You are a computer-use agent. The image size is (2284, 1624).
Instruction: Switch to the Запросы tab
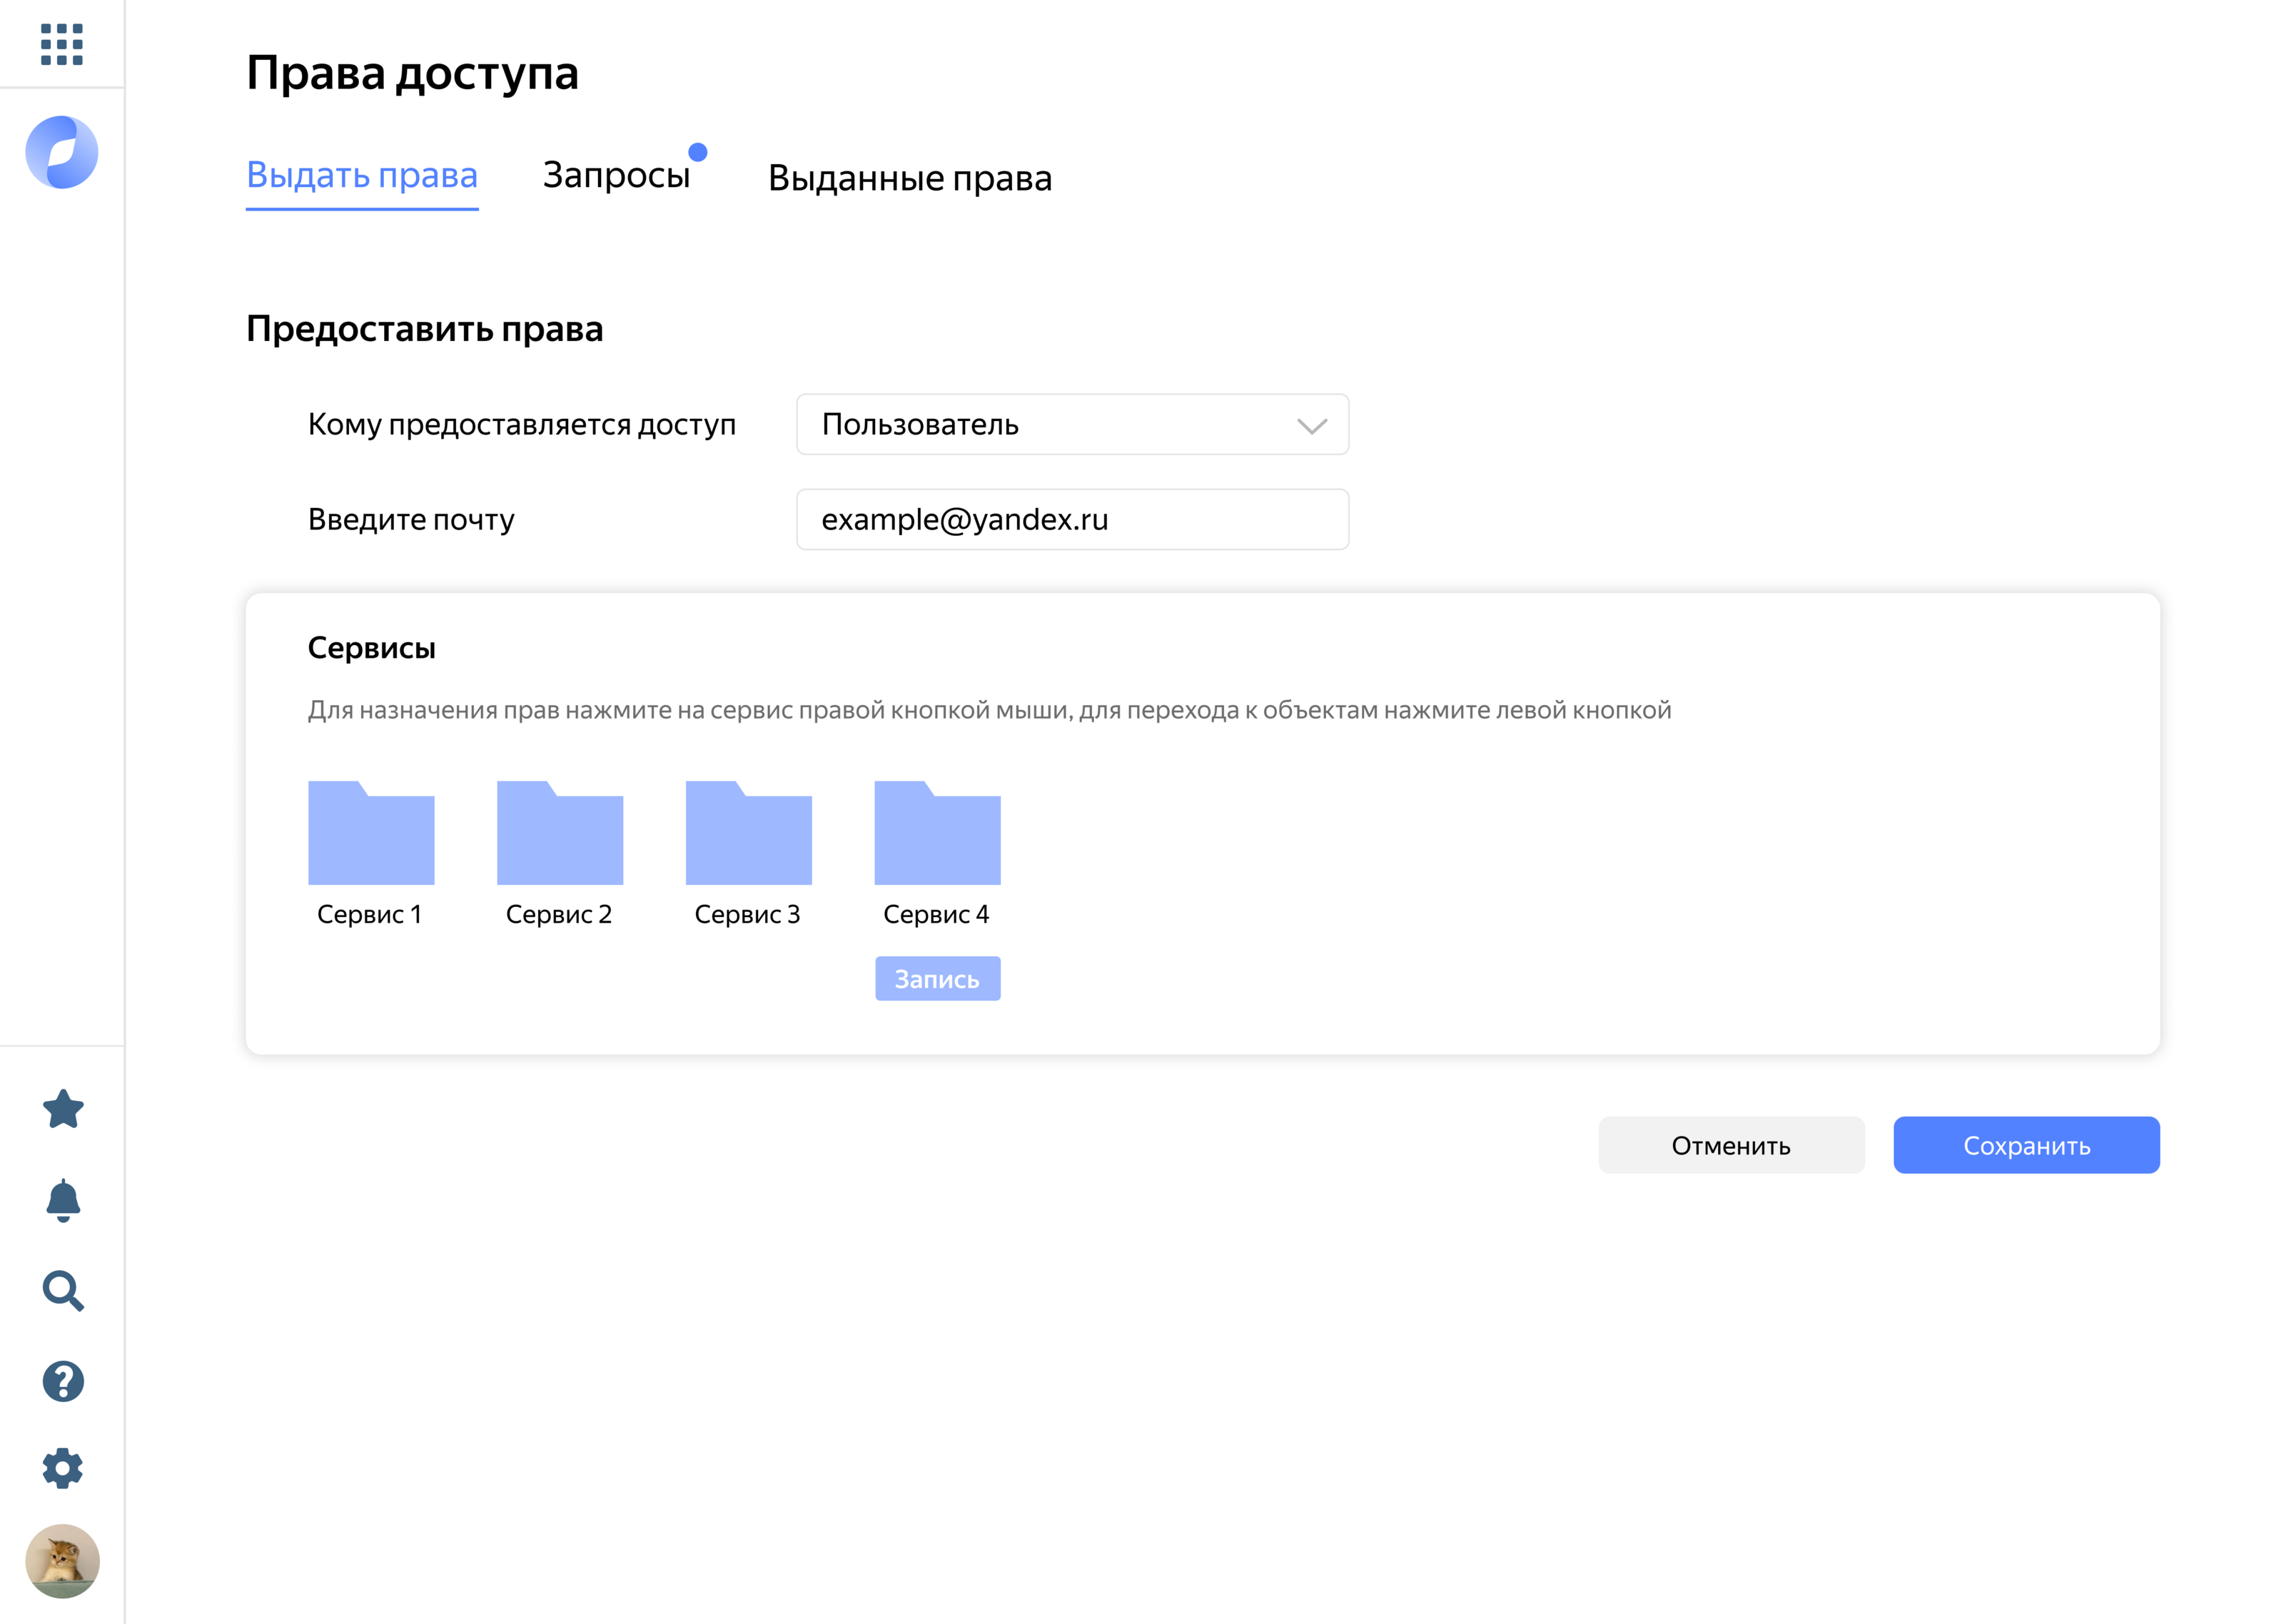[x=616, y=175]
